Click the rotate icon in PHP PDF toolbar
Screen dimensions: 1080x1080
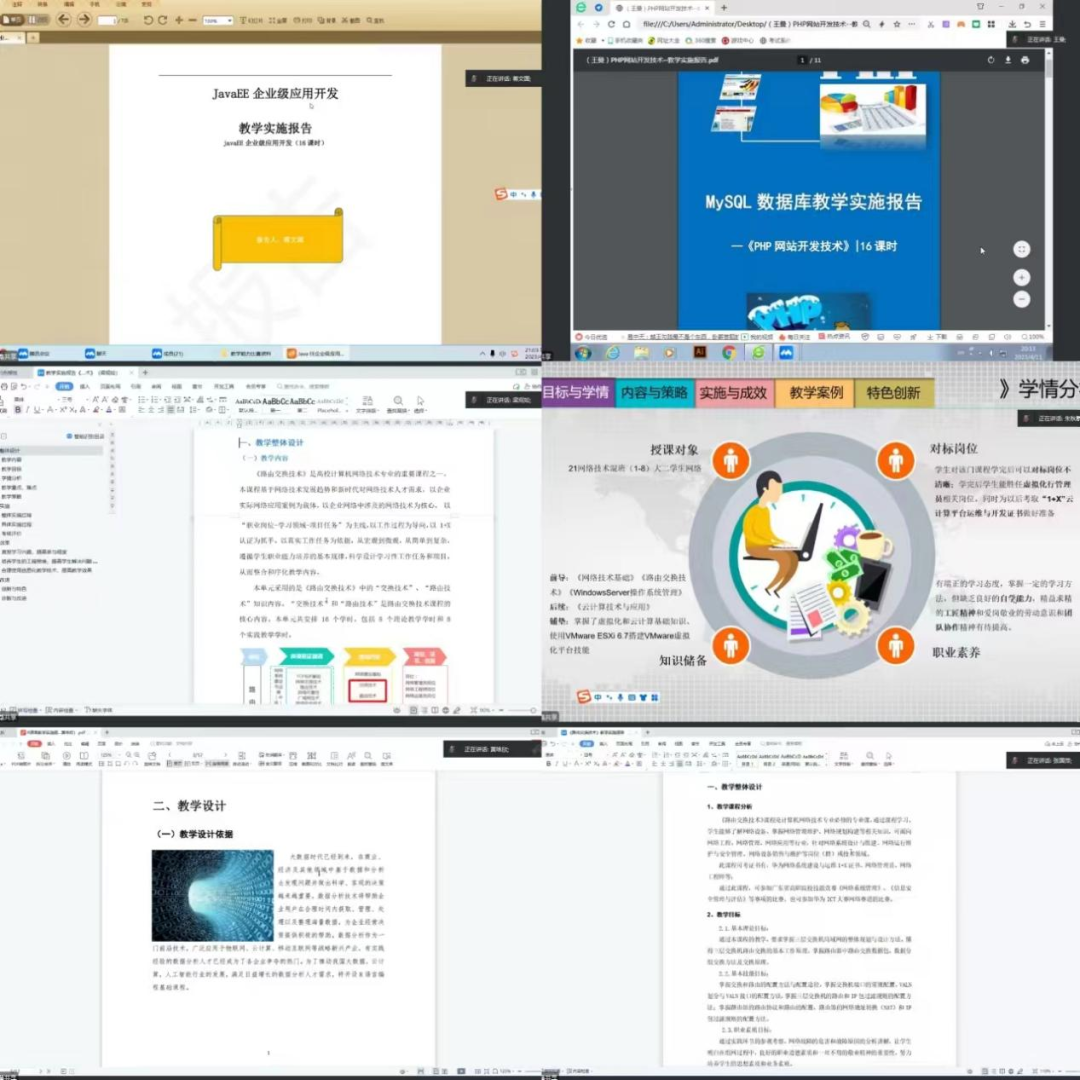pyautogui.click(x=991, y=60)
